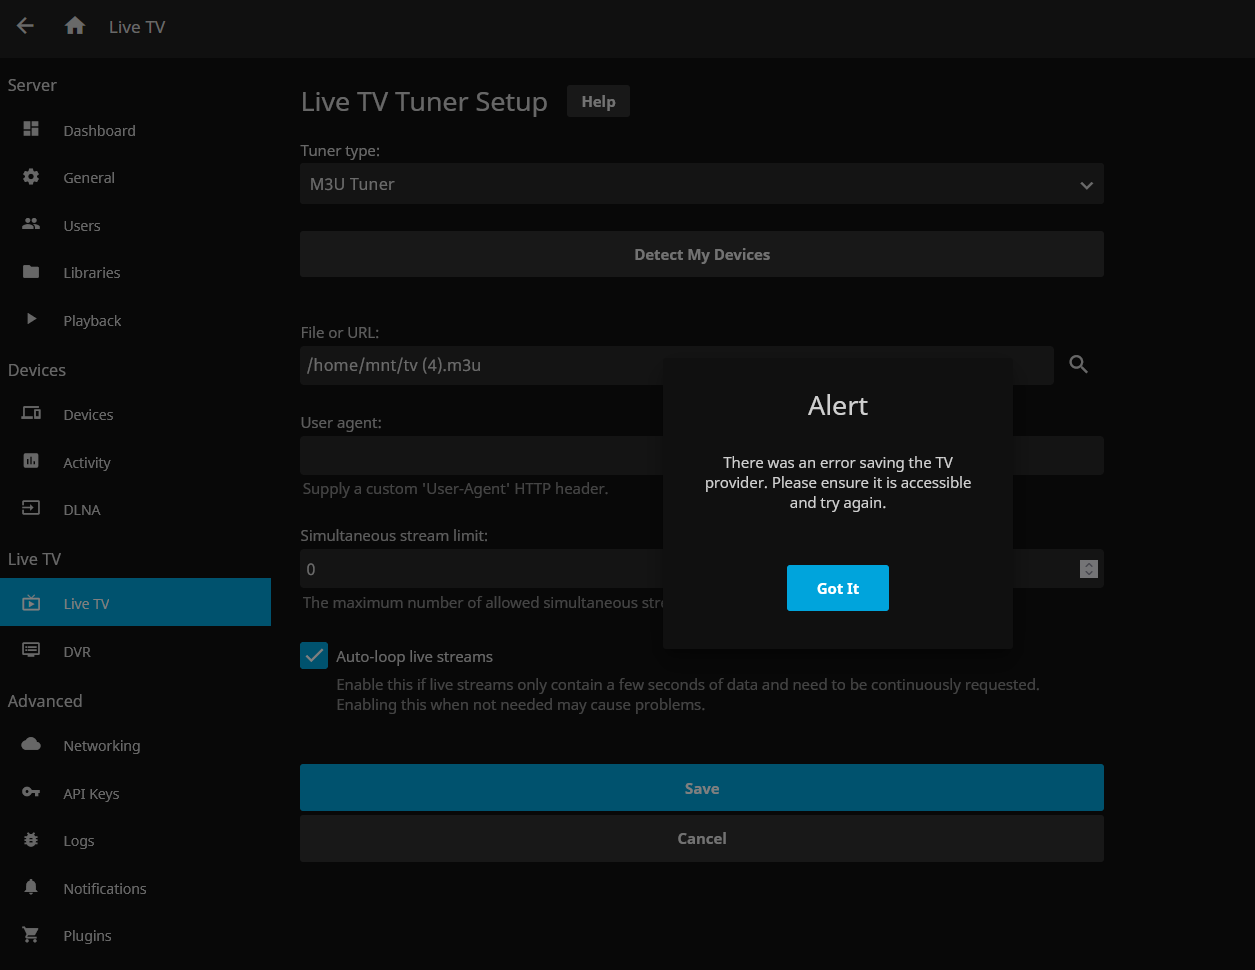Click the API Keys key icon
Viewport: 1255px width, 970px height.
(31, 793)
